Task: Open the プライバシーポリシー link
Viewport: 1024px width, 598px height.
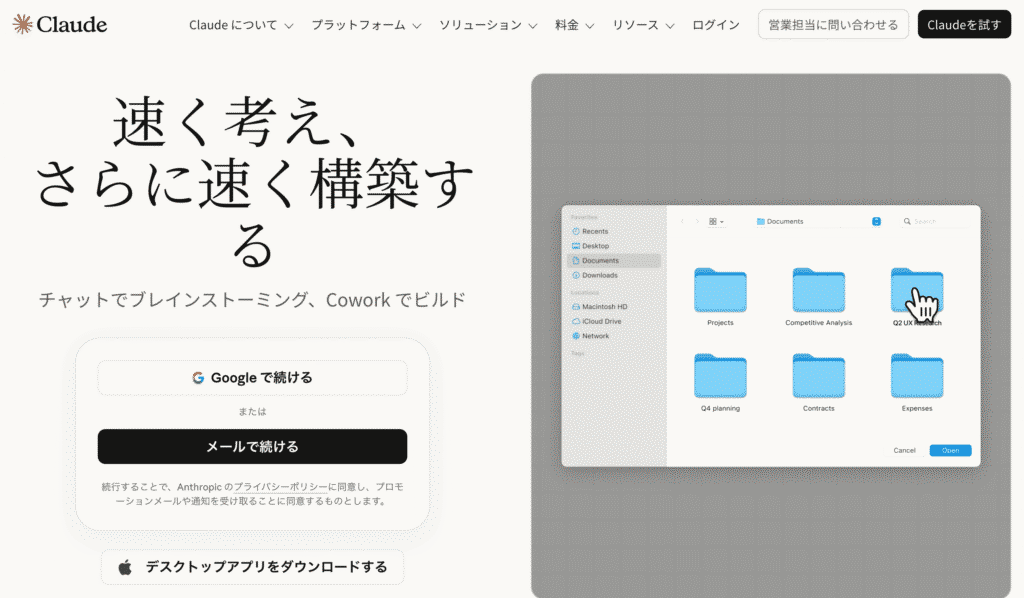Action: (281, 487)
